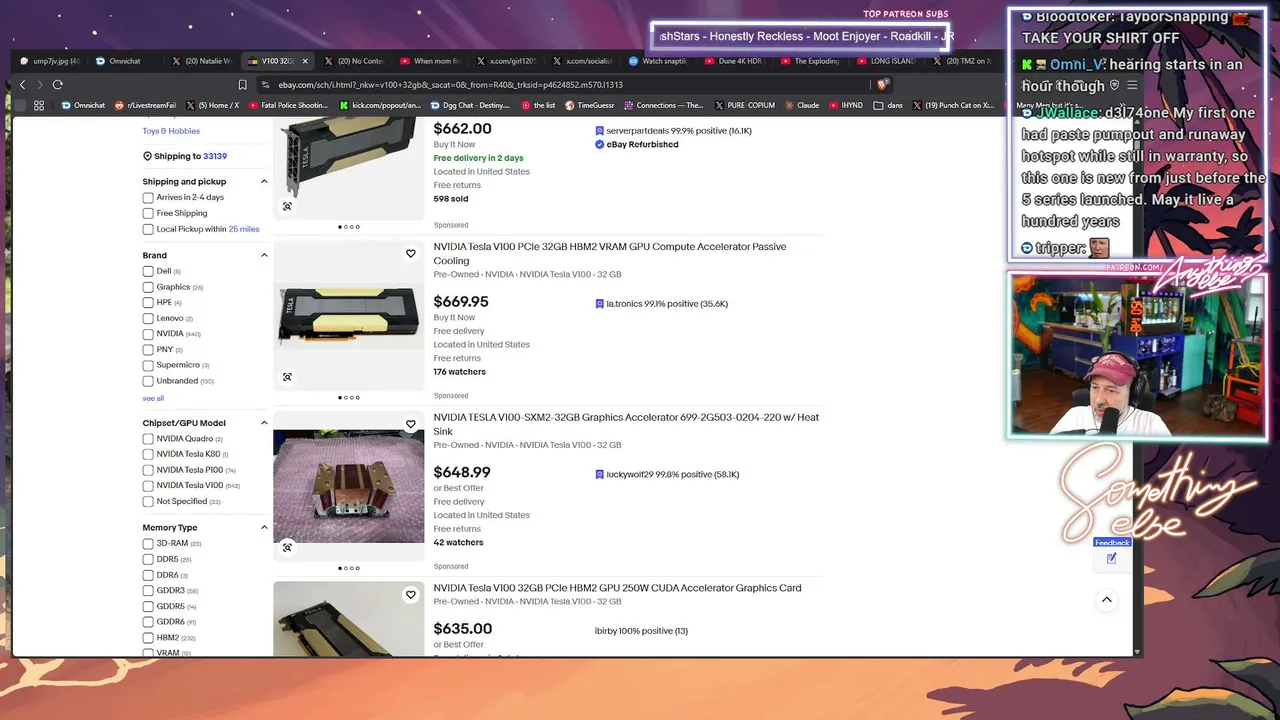Open the copper heat sink product thumbnail
Viewport: 1280px width, 720px height.
point(349,487)
